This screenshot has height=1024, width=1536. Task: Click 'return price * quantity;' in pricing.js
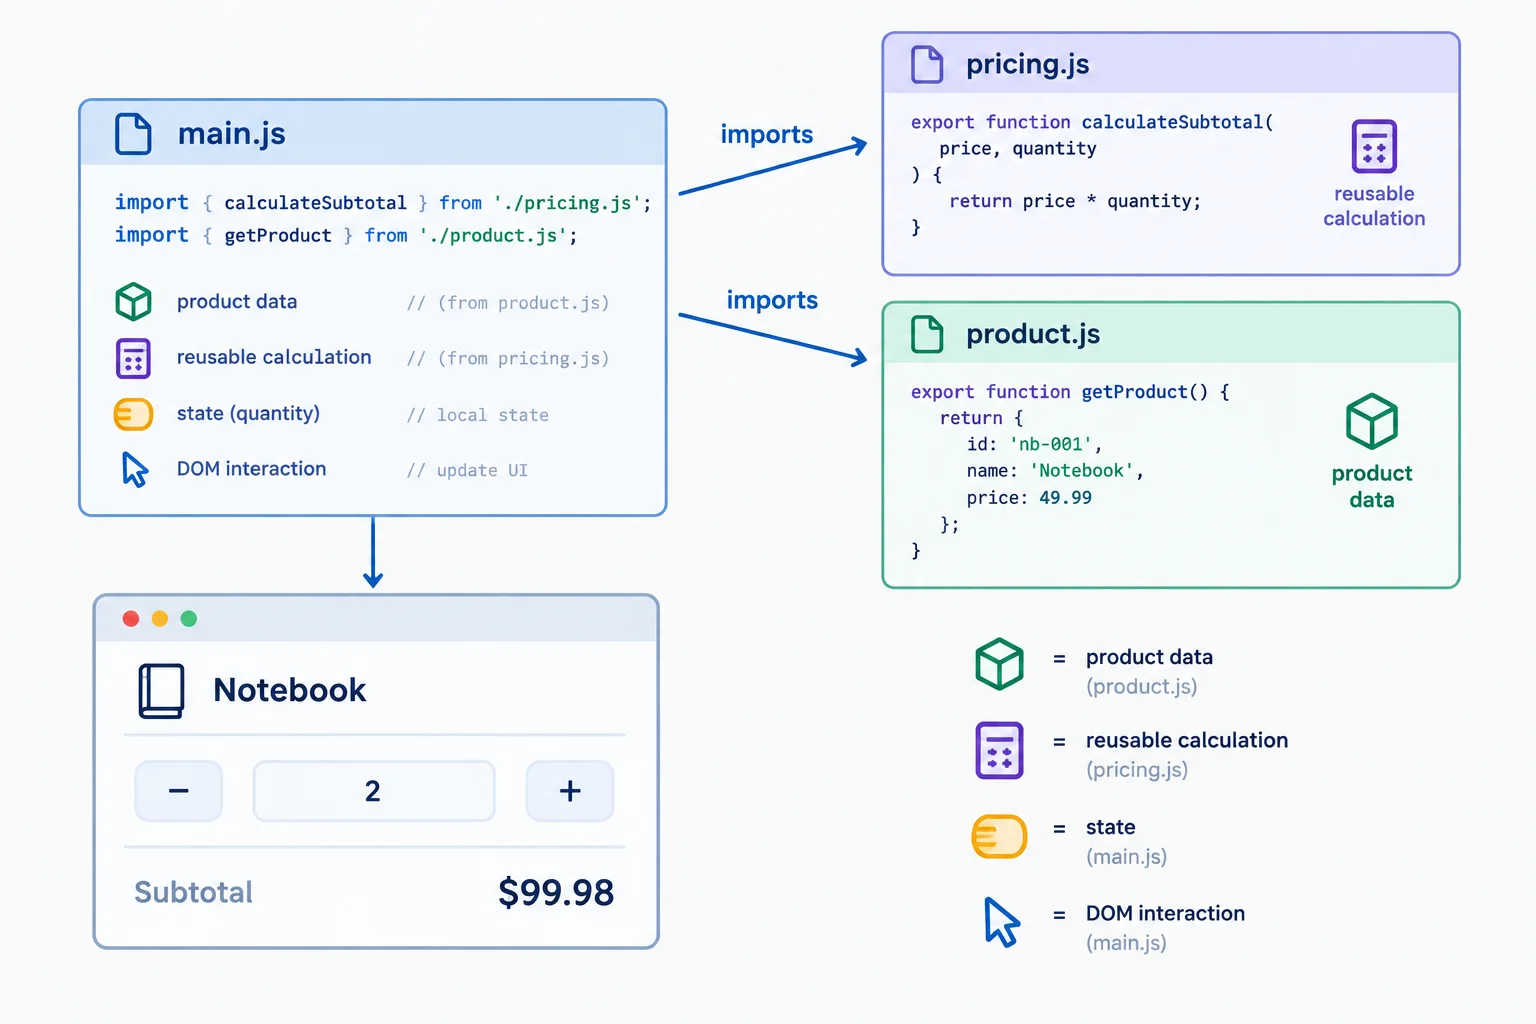(x=1075, y=201)
